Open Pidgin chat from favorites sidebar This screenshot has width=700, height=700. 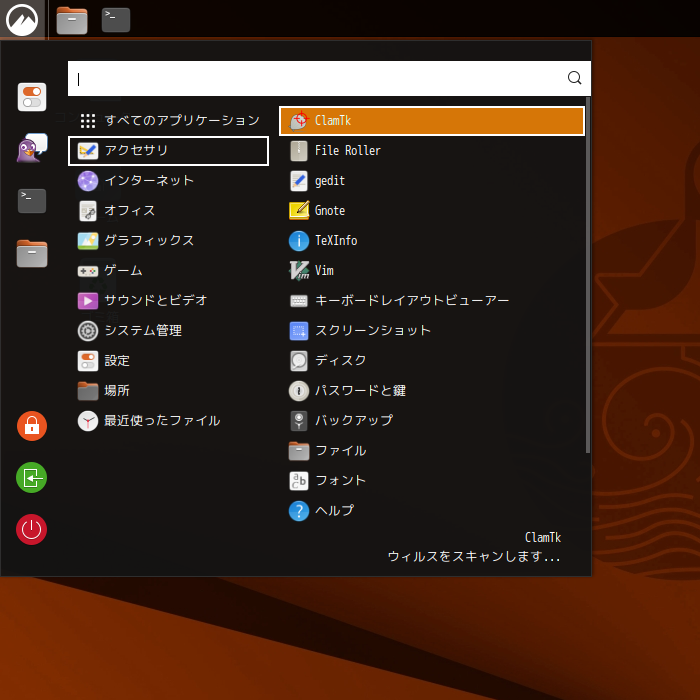32,148
